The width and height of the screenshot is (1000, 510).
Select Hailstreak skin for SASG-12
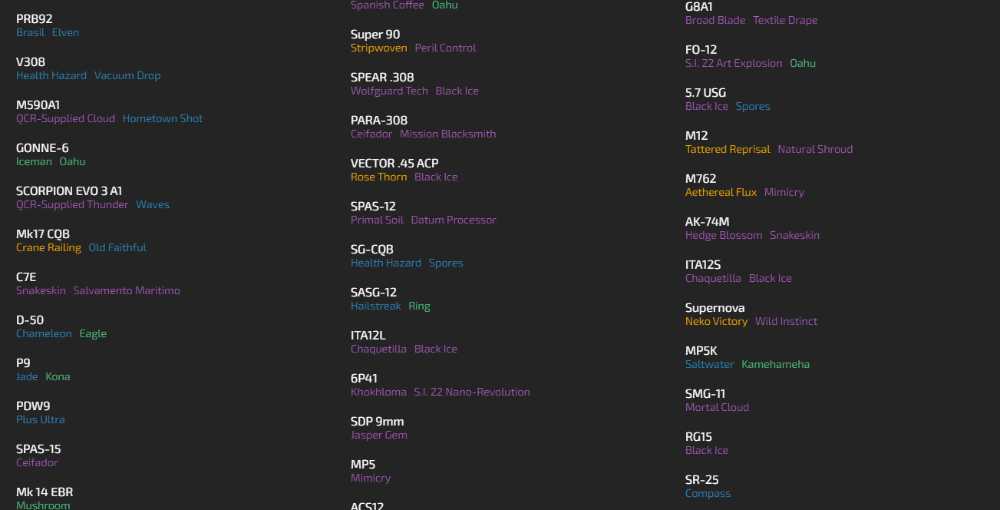[376, 306]
